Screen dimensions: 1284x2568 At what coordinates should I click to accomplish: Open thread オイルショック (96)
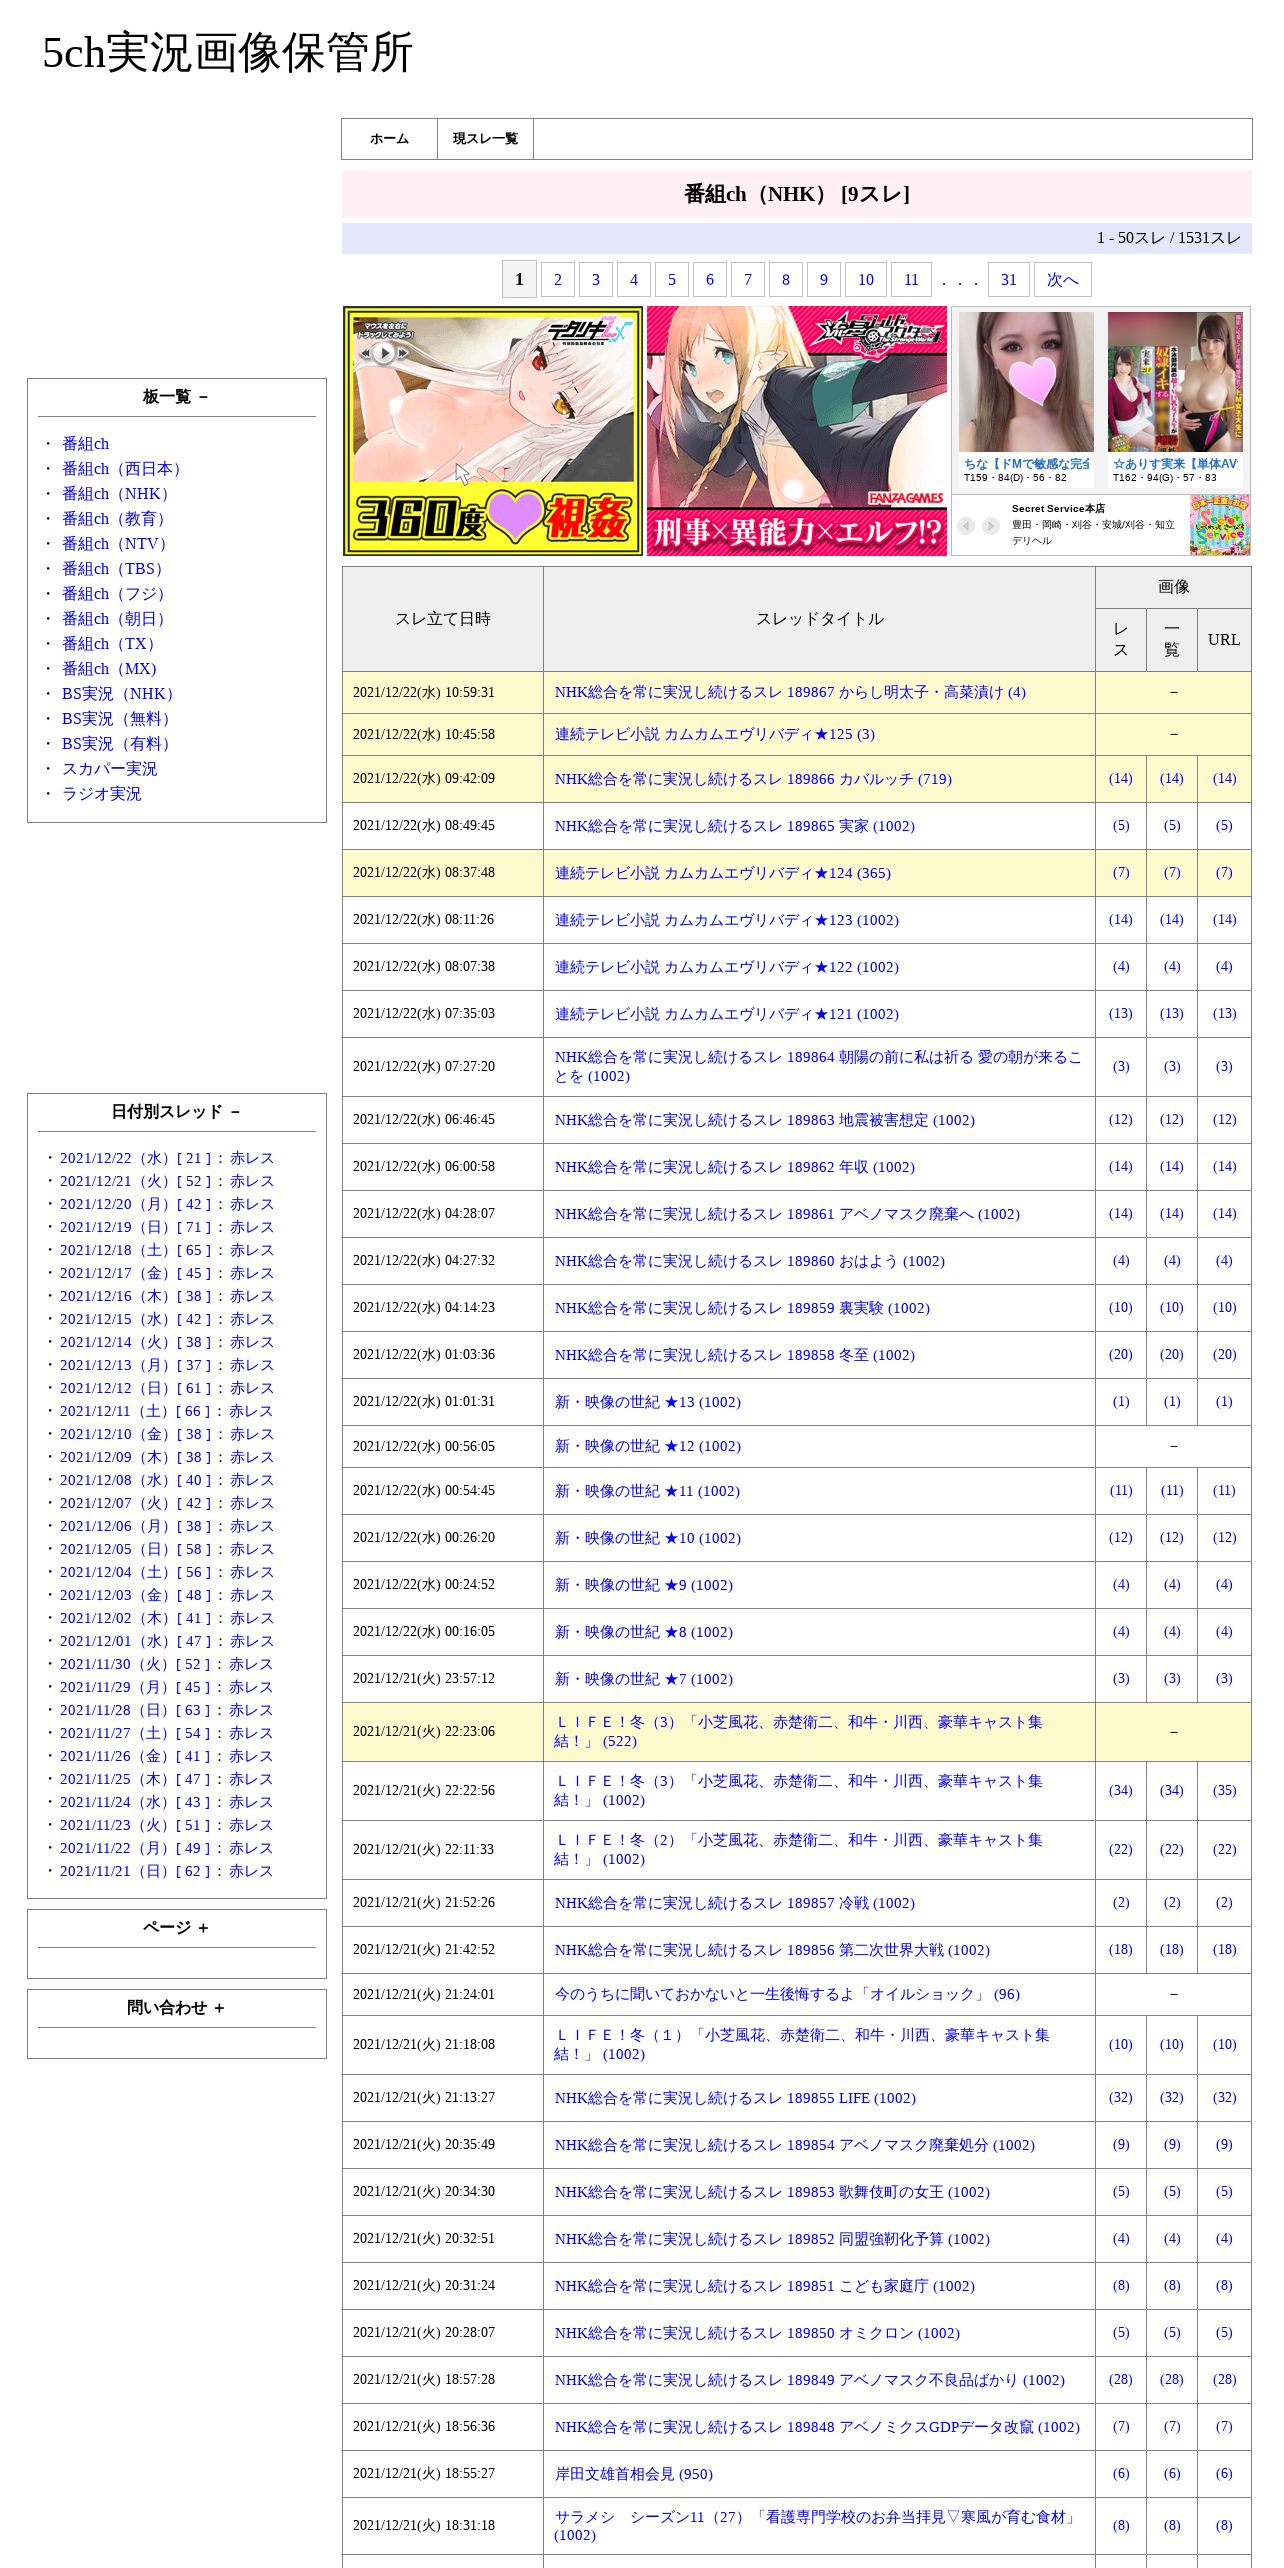(787, 1994)
